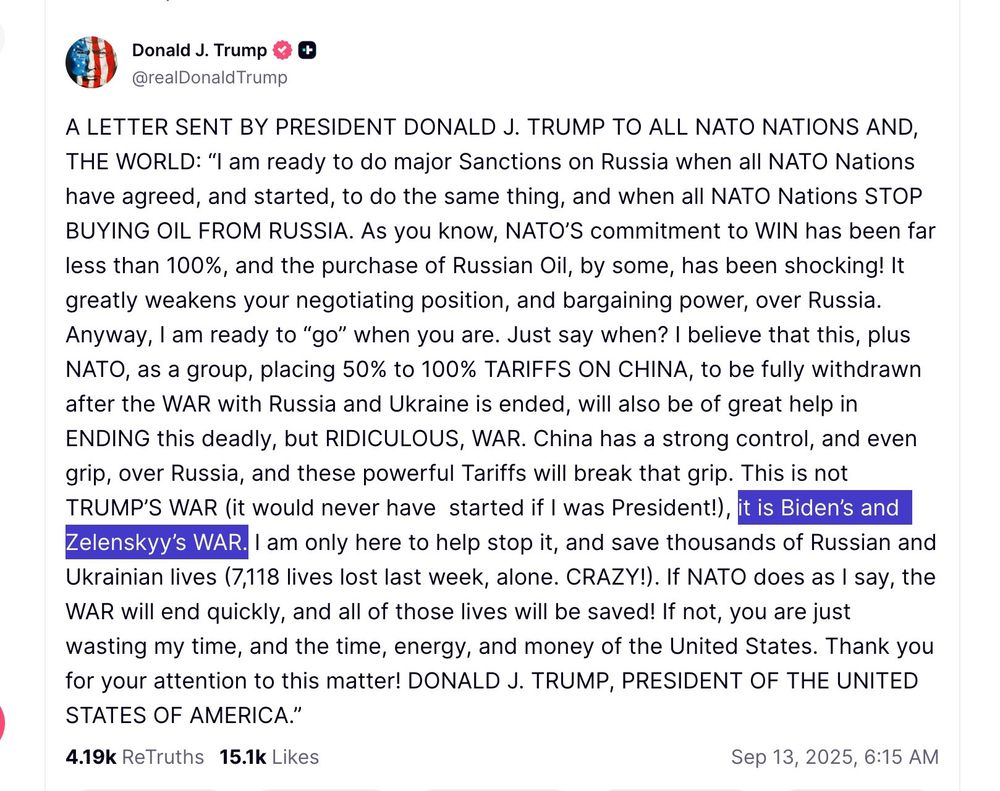Click the pink verified checkmark badge

pyautogui.click(x=283, y=50)
